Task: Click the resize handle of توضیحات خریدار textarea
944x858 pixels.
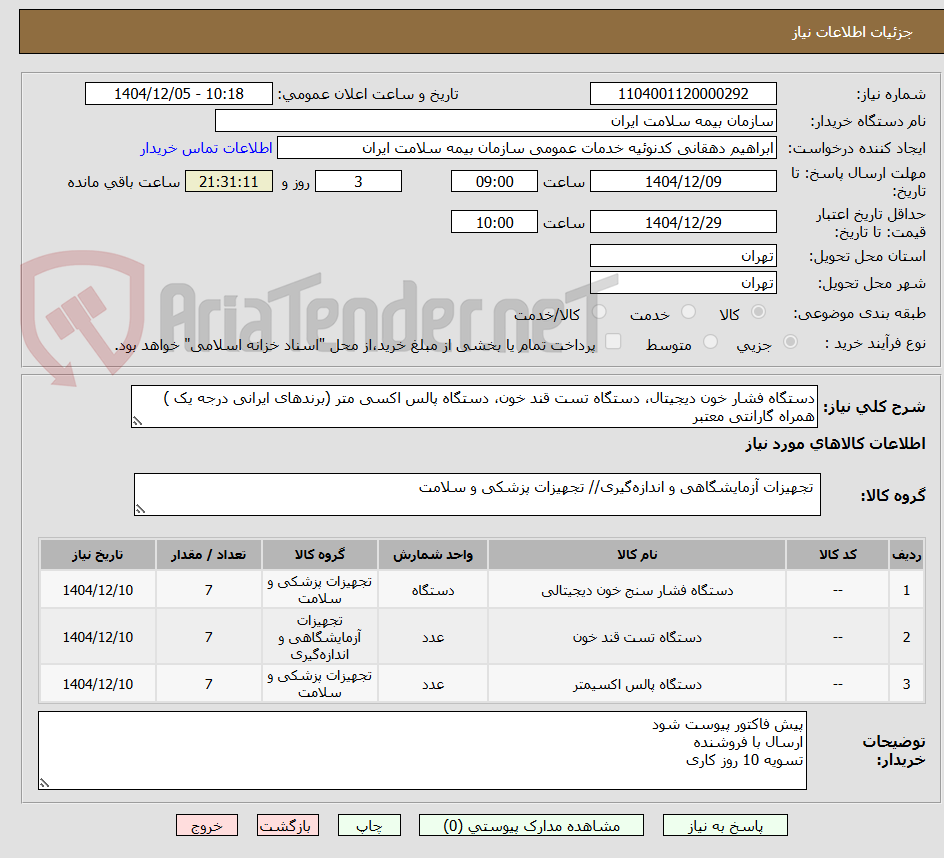Action: [x=45, y=783]
